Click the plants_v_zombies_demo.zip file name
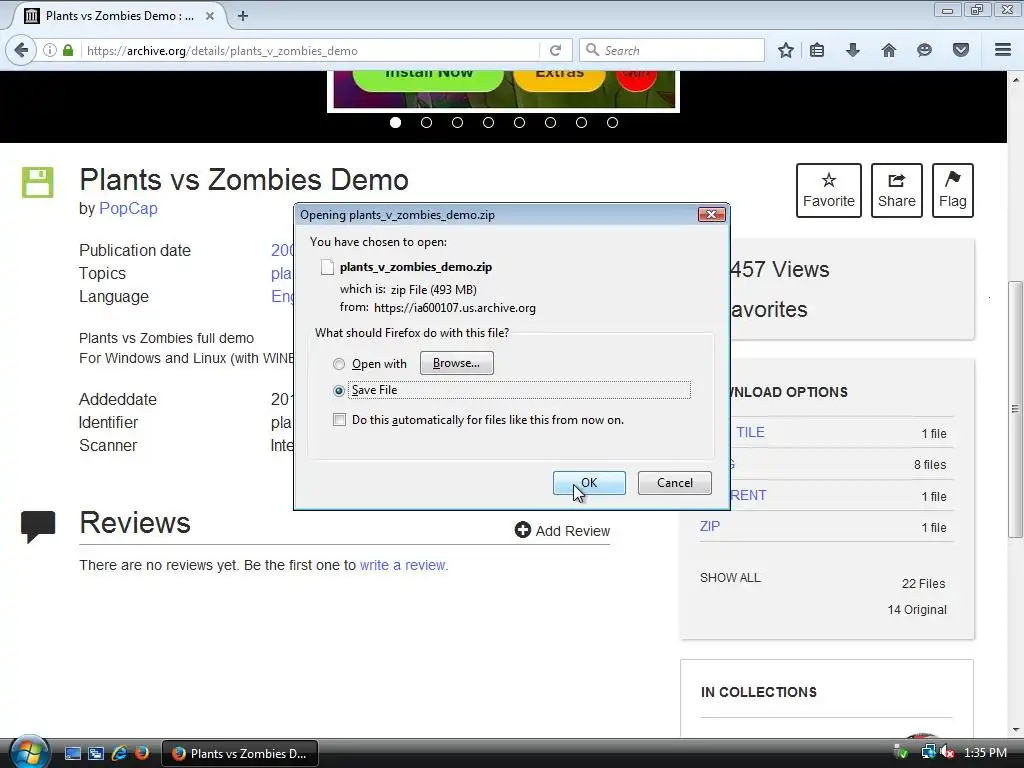Image resolution: width=1024 pixels, height=768 pixels. [416, 267]
